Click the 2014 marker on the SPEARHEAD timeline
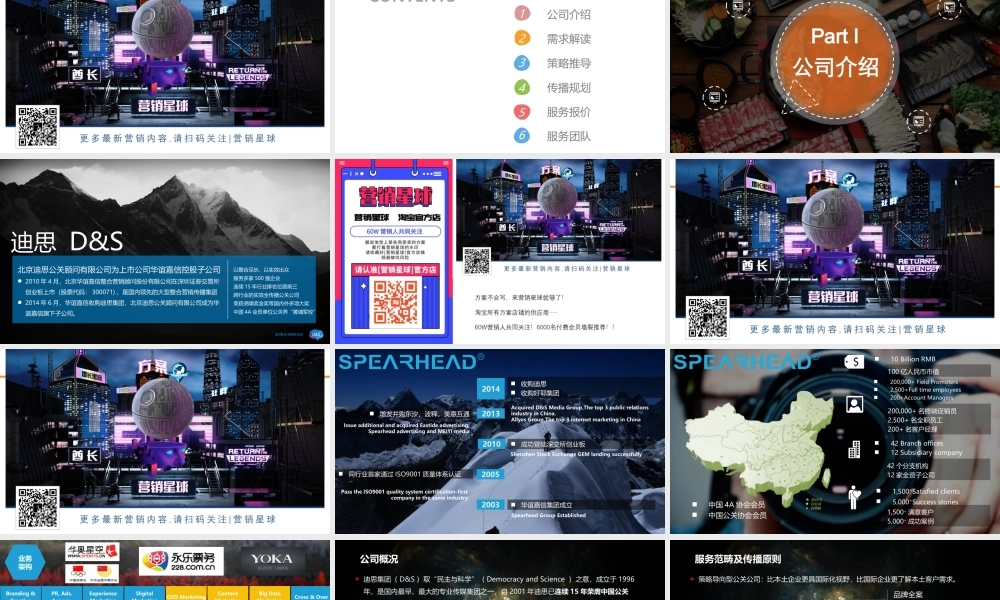This screenshot has width=1000, height=600. (x=490, y=388)
